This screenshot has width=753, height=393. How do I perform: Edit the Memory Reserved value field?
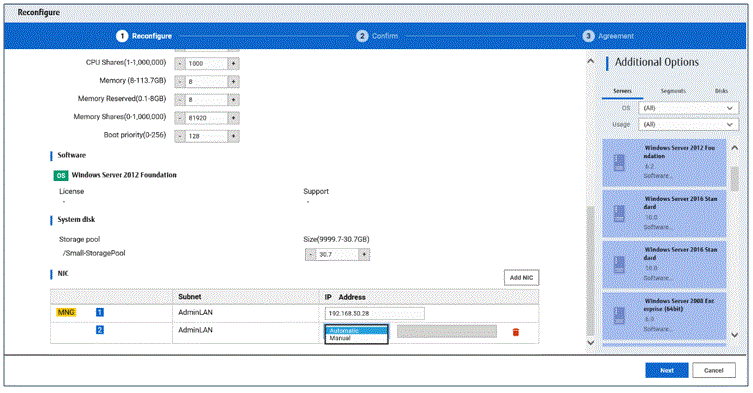tap(206, 100)
